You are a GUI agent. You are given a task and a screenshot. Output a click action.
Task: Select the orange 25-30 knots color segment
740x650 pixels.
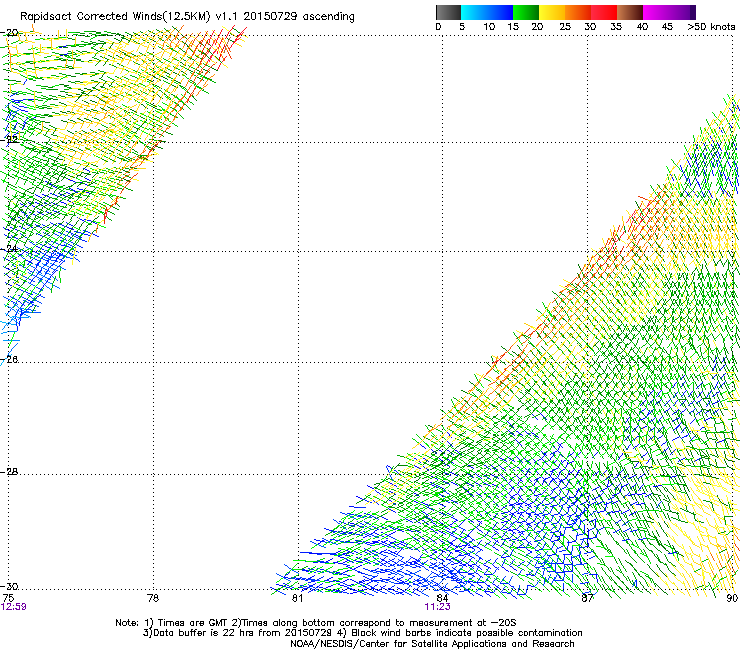click(x=578, y=12)
